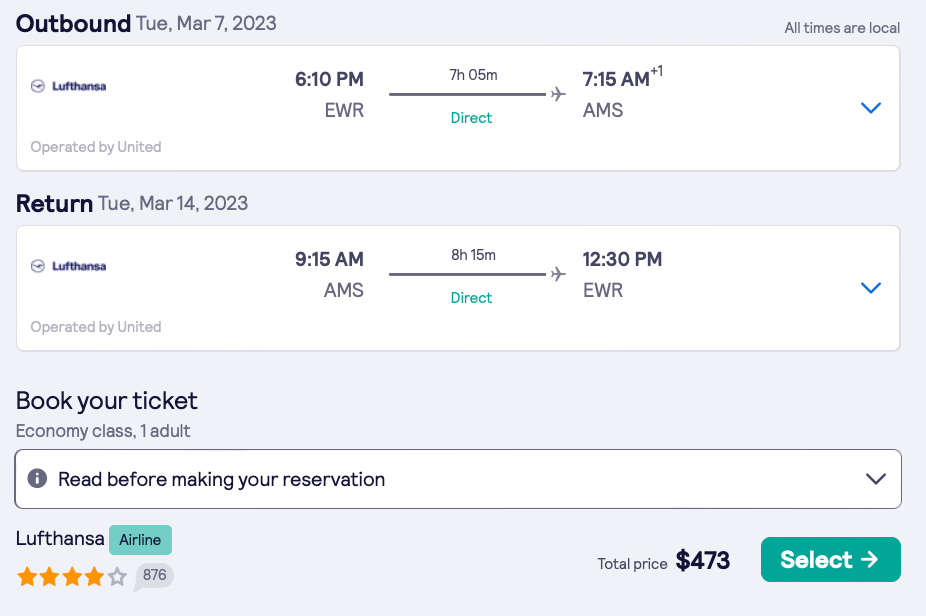Screen dimensions: 926x616
Task: Click the Airline badge next to Lufthansa
Action: tap(140, 540)
